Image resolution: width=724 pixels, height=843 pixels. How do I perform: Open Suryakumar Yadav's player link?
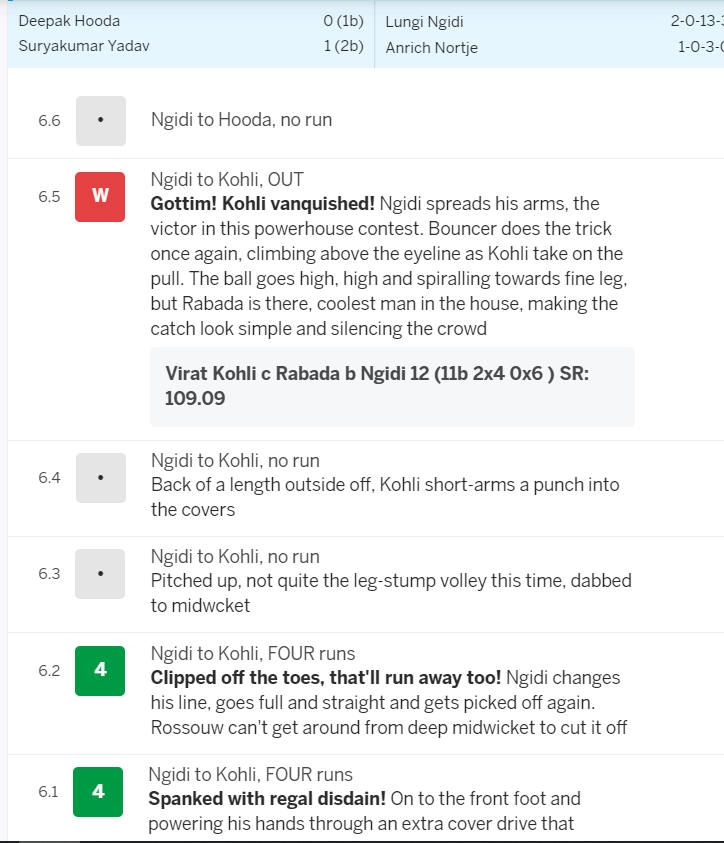click(84, 46)
